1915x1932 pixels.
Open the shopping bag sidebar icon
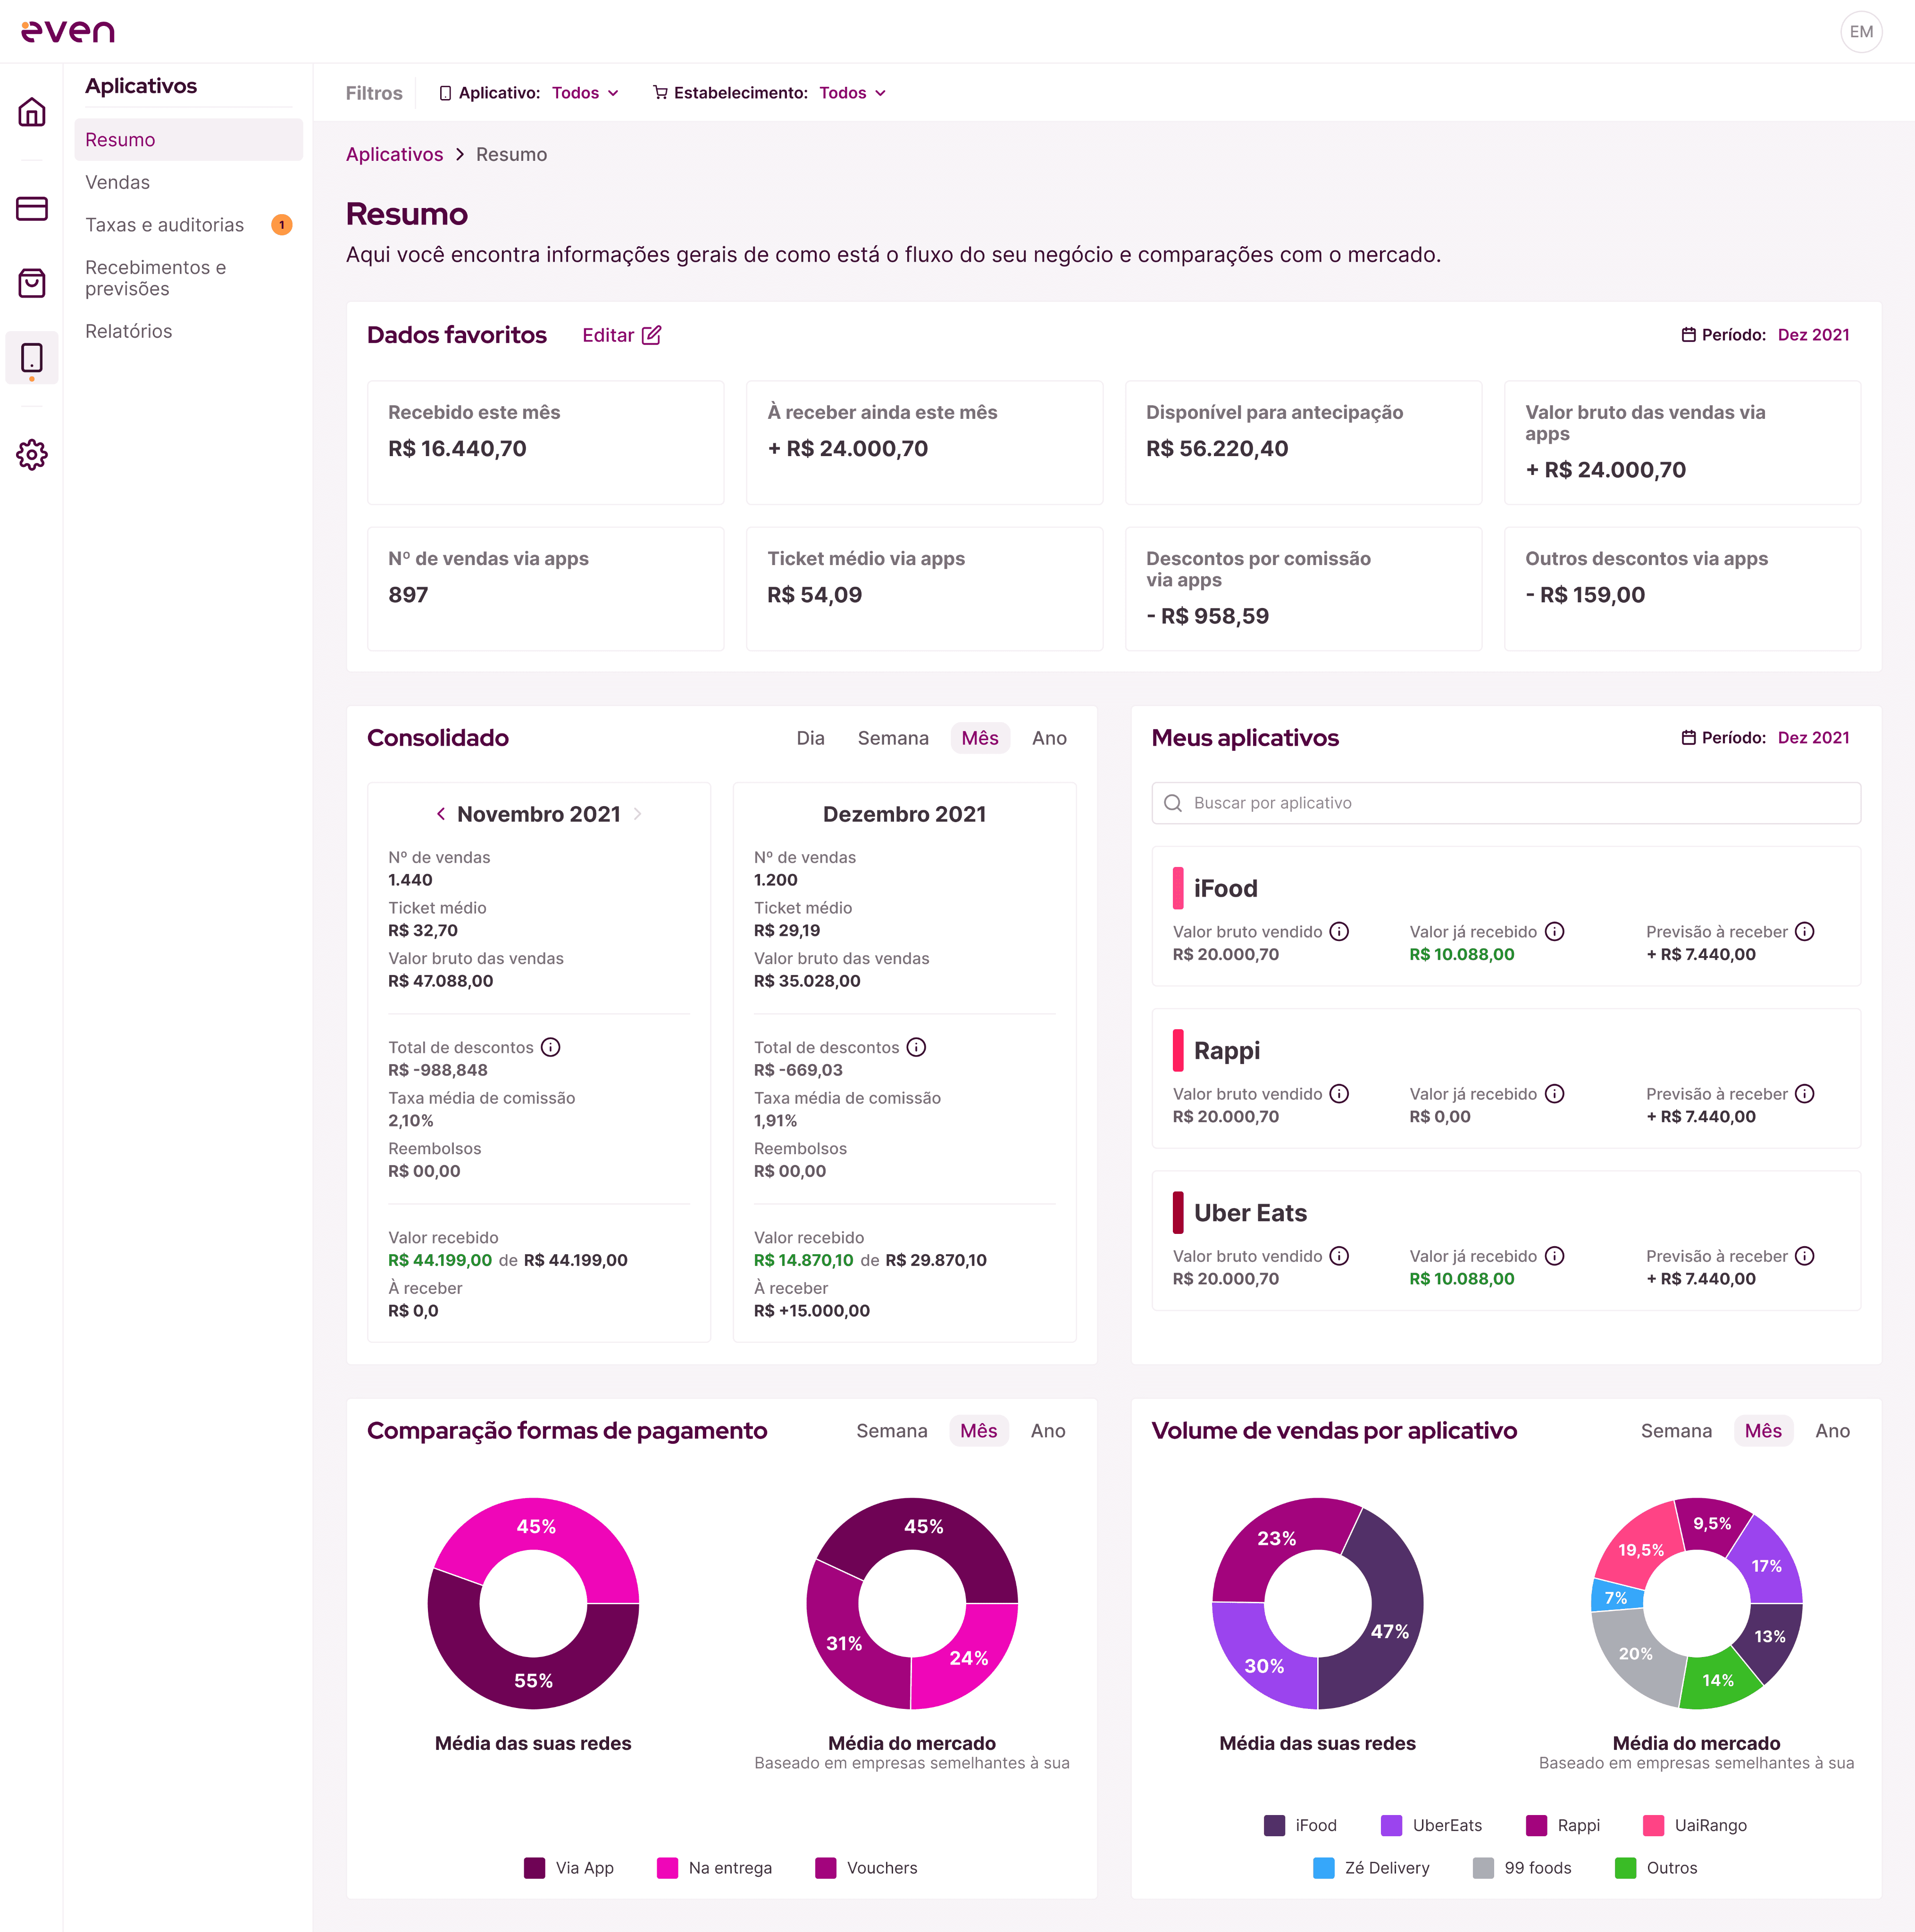point(32,283)
